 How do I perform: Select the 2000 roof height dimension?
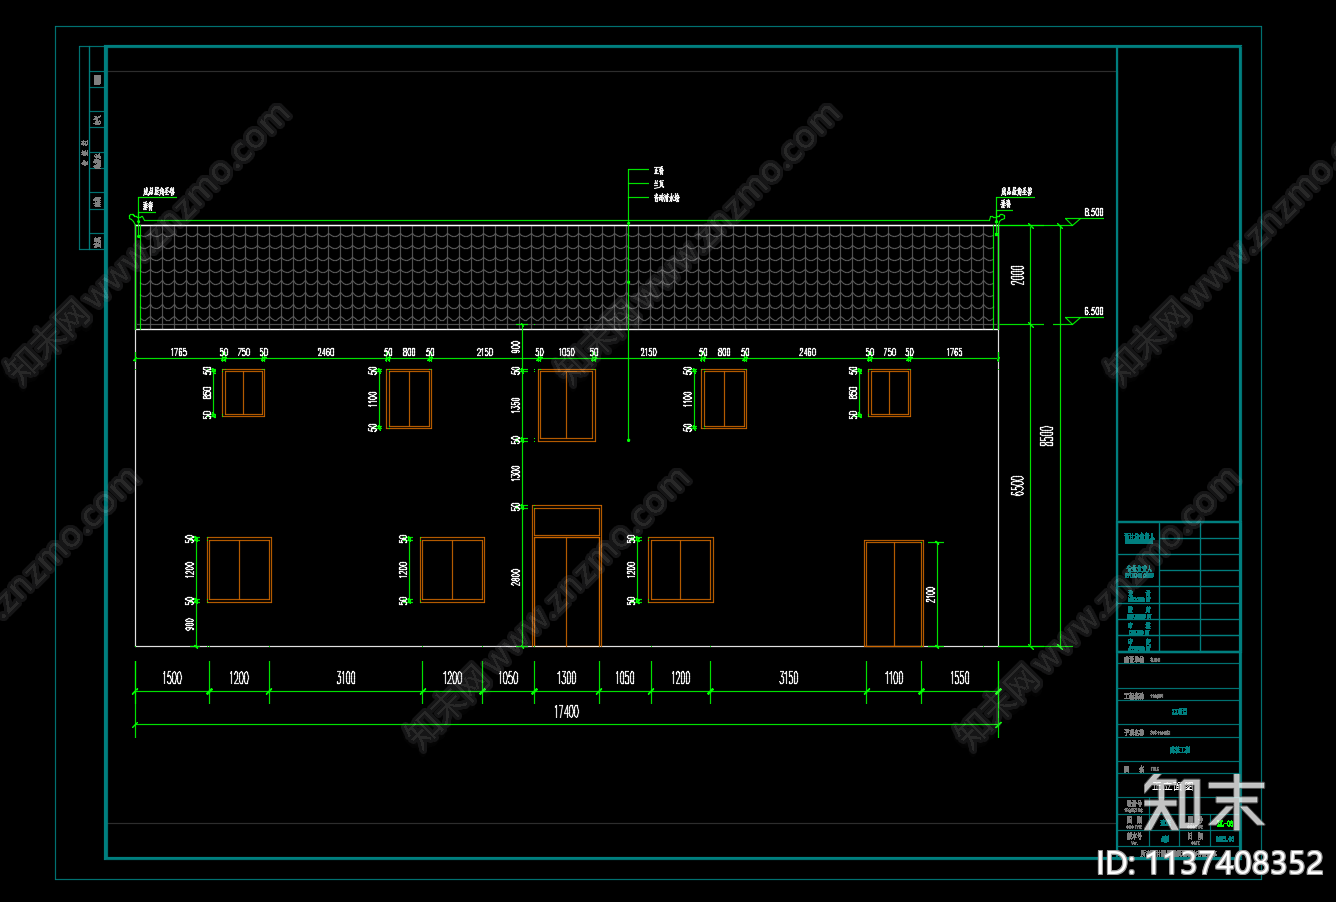click(1018, 274)
